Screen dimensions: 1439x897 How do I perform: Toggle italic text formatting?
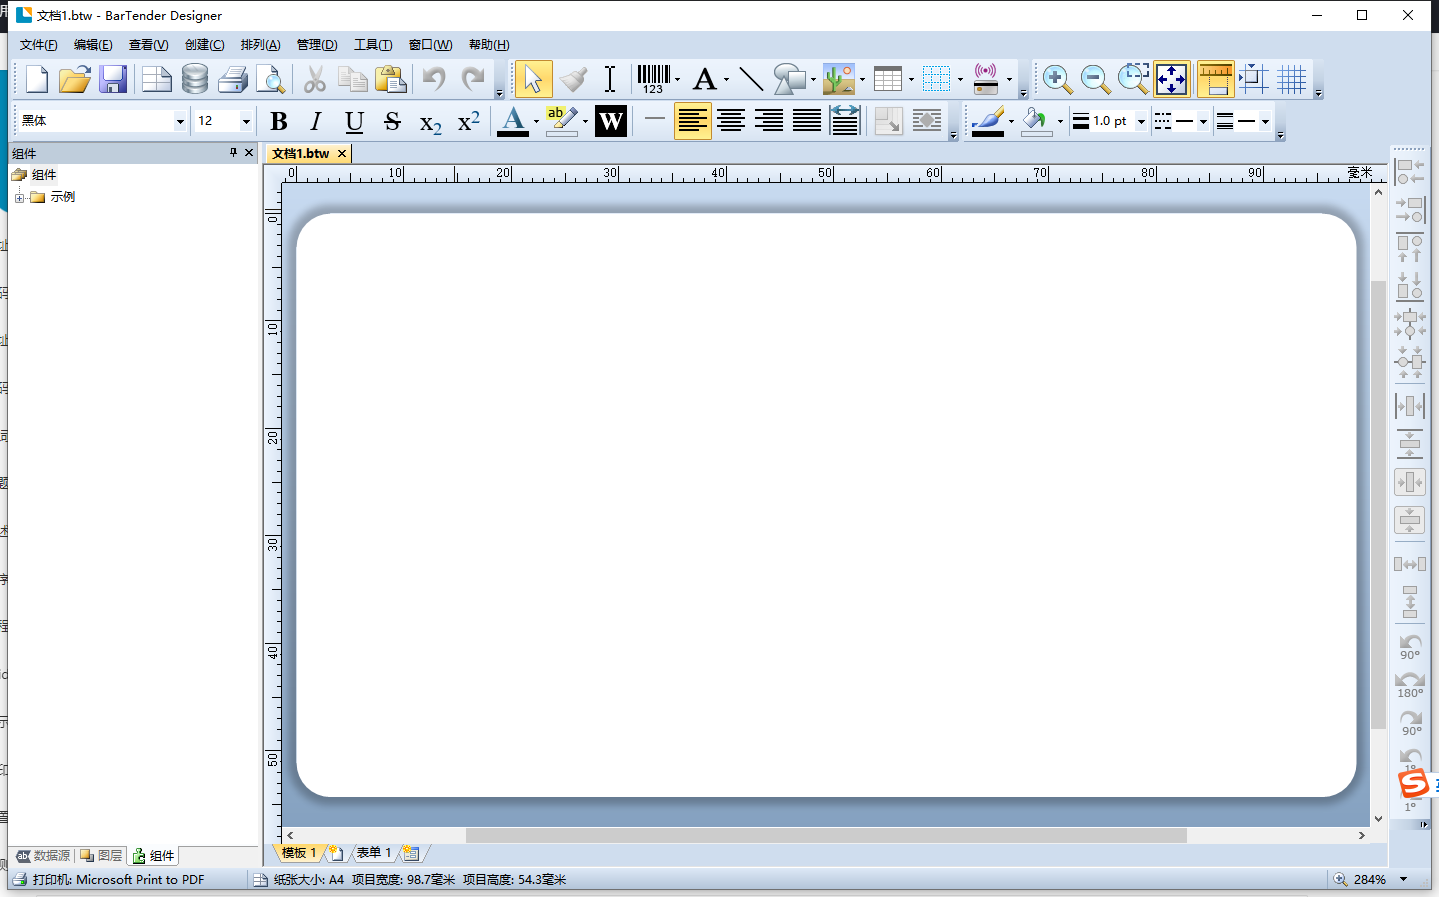coord(316,121)
